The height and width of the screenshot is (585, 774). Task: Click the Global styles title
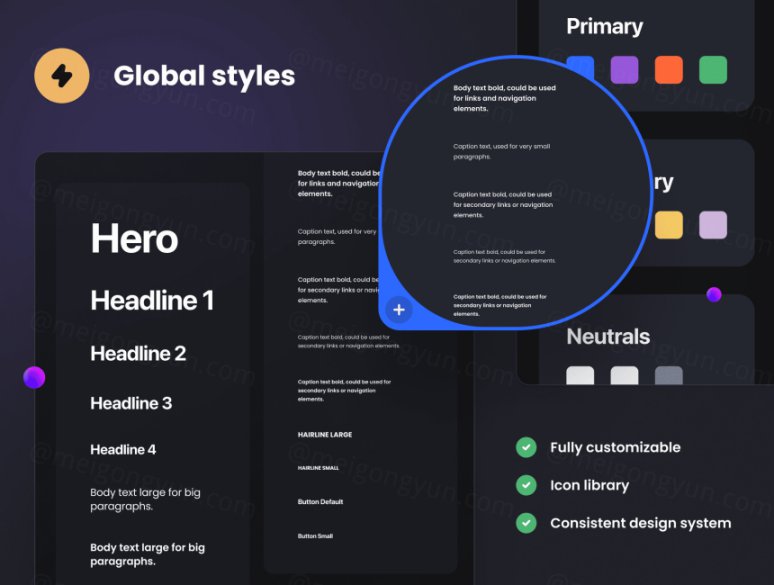(204, 76)
